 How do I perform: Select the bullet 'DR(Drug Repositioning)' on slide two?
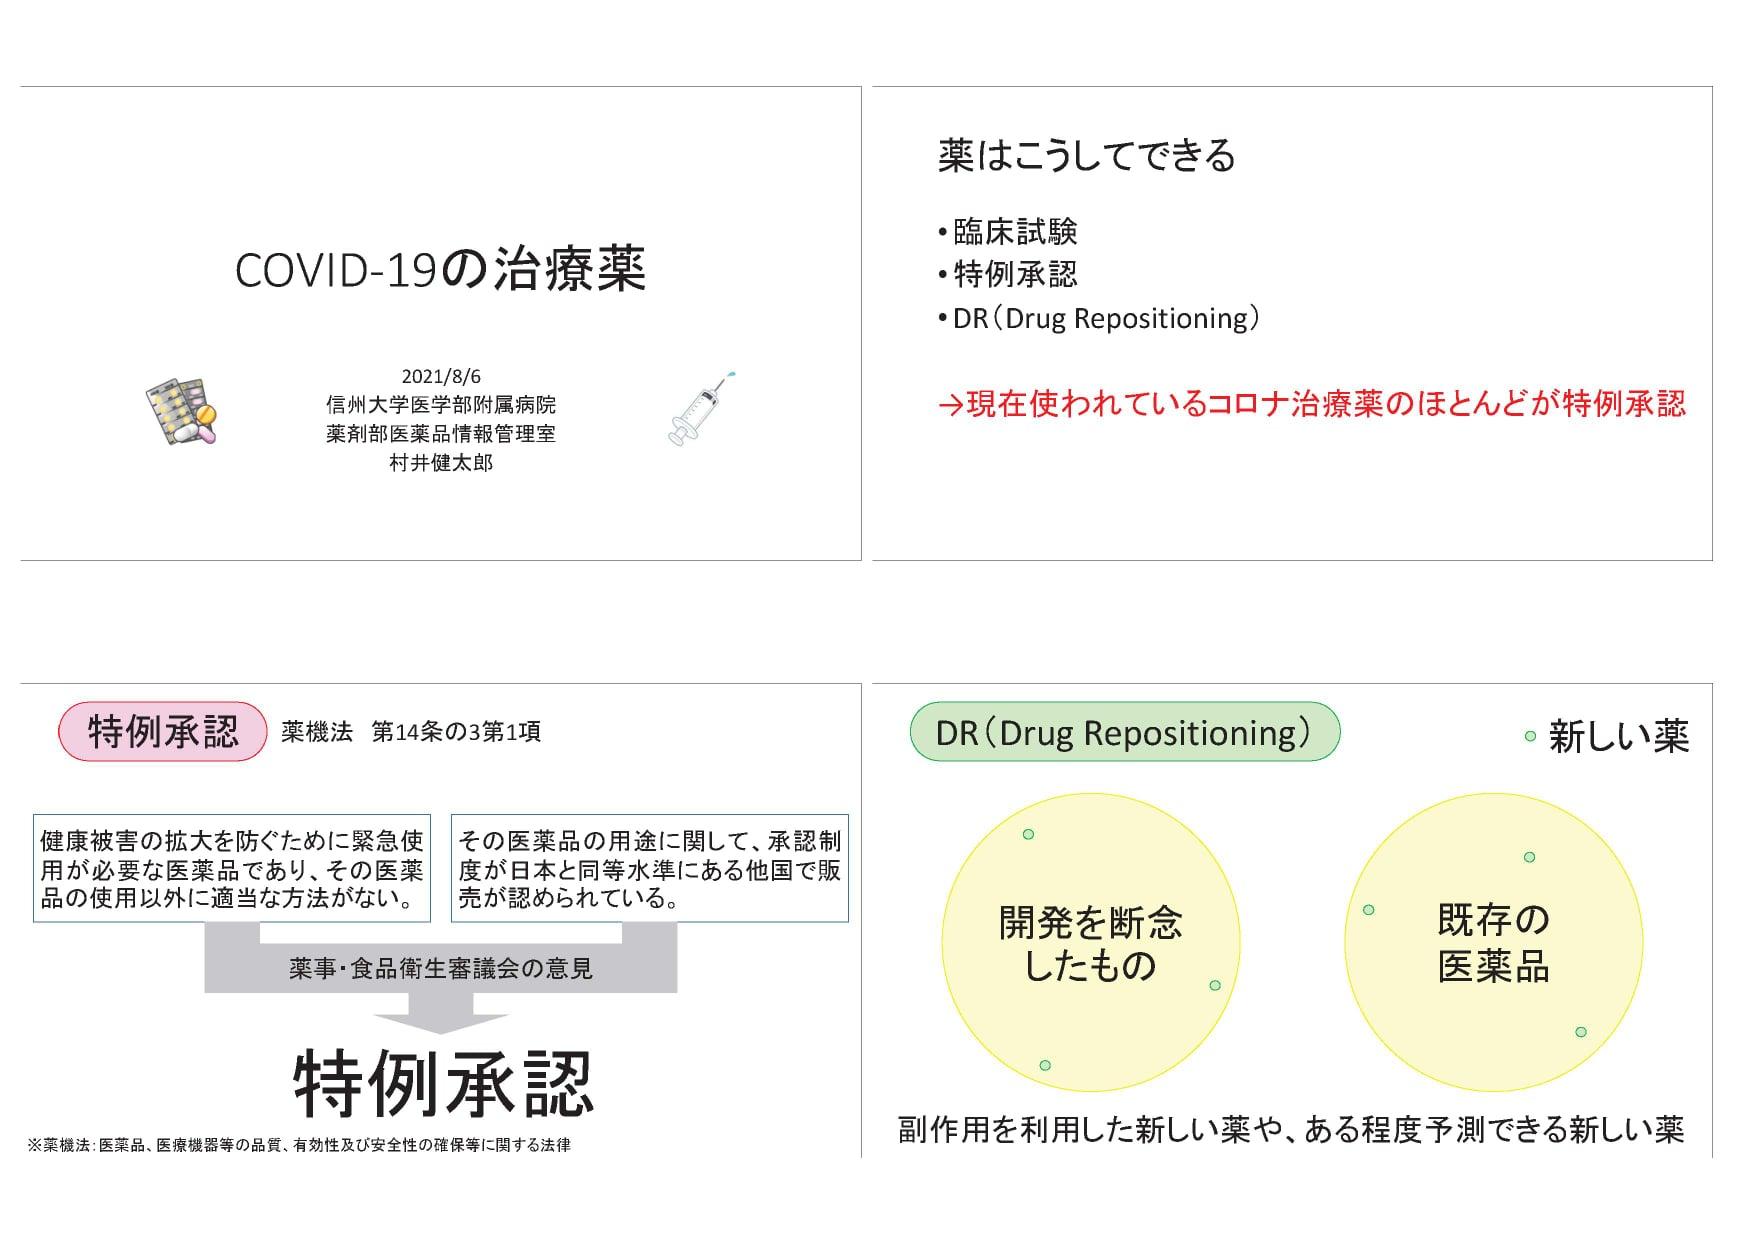coord(1106,318)
